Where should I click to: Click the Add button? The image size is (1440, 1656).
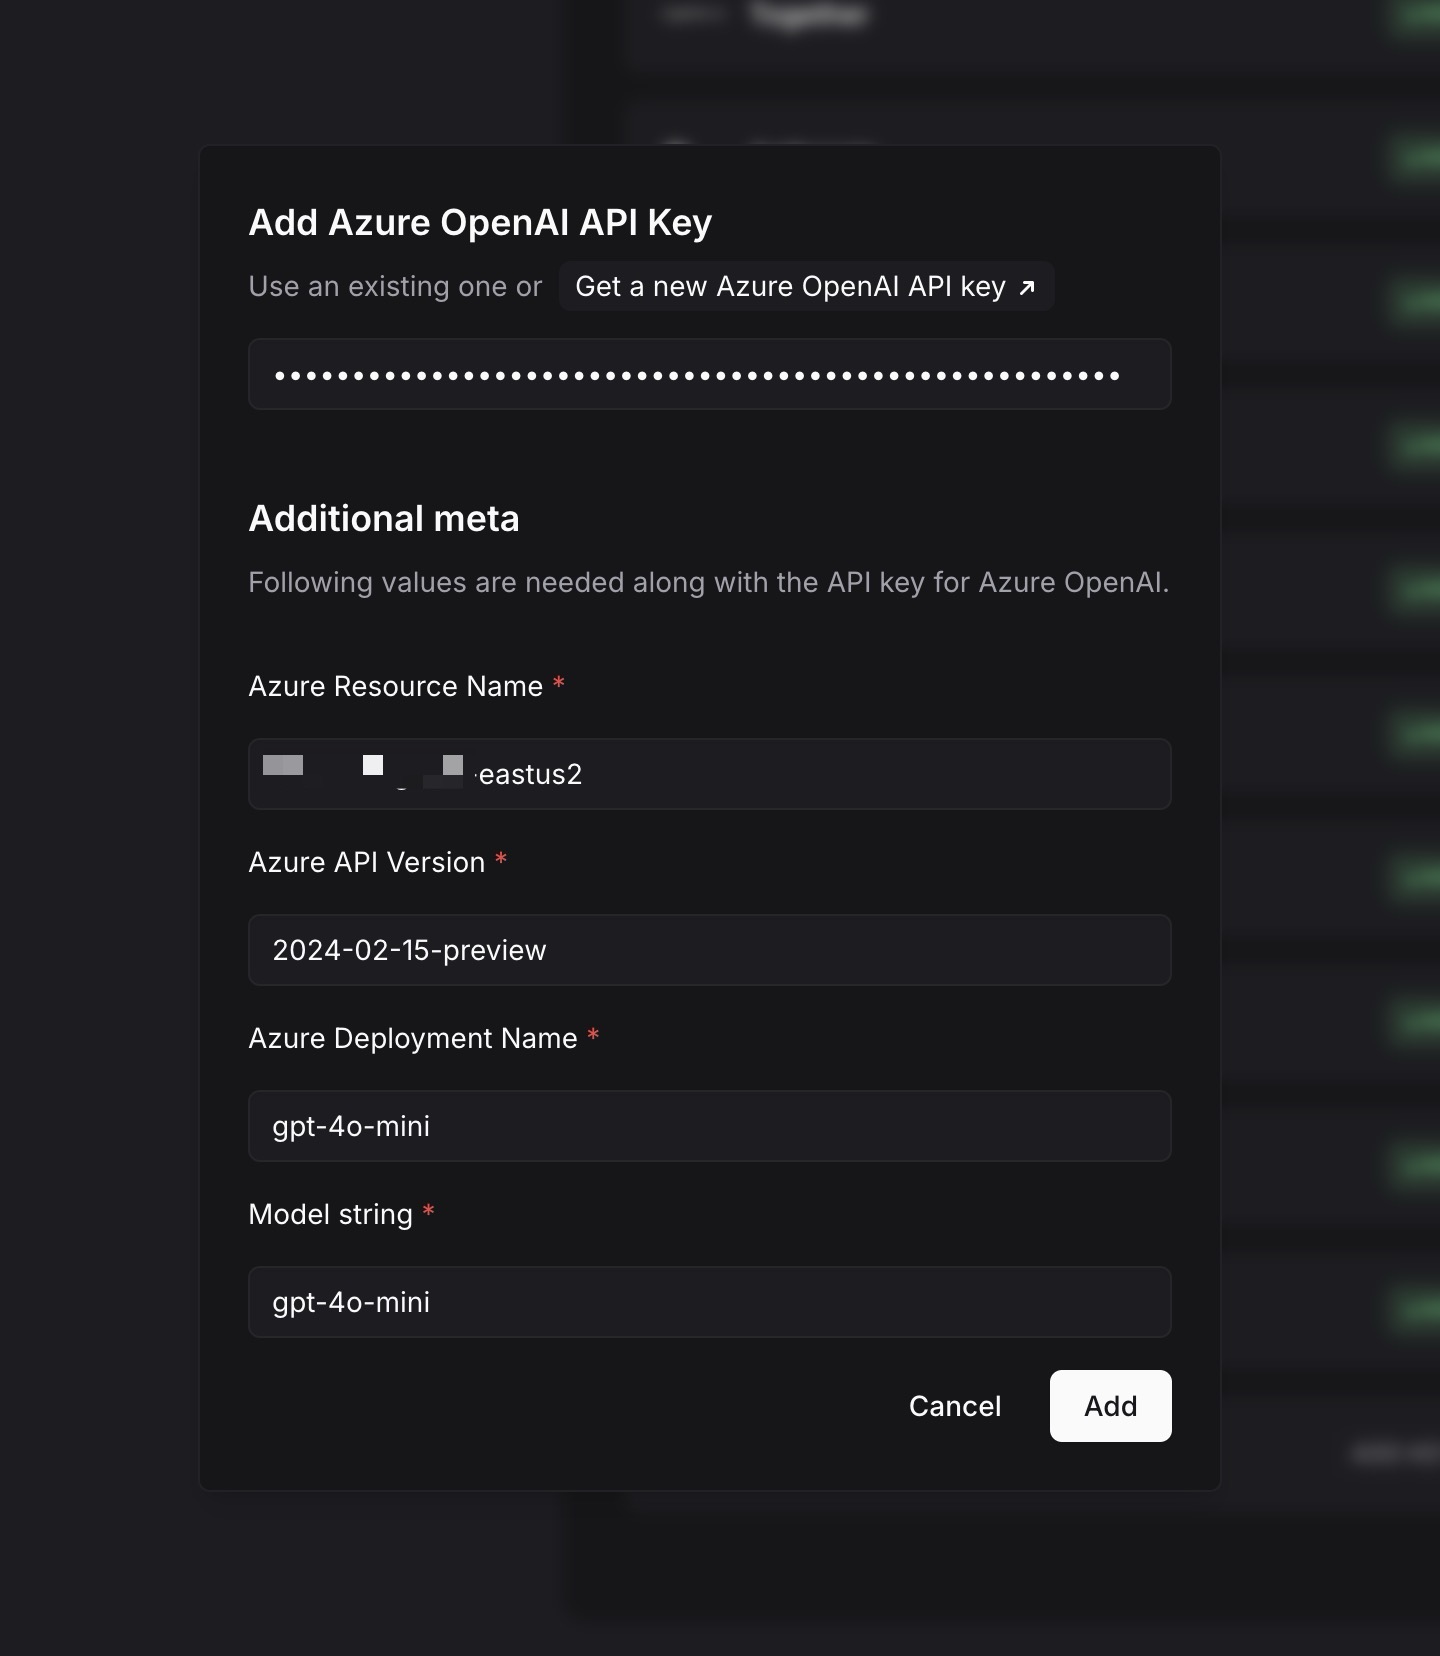(x=1111, y=1406)
